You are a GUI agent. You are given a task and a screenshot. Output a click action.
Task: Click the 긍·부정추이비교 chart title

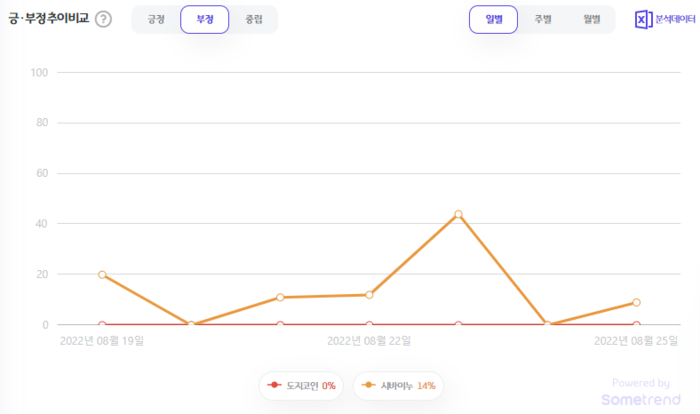(x=47, y=19)
